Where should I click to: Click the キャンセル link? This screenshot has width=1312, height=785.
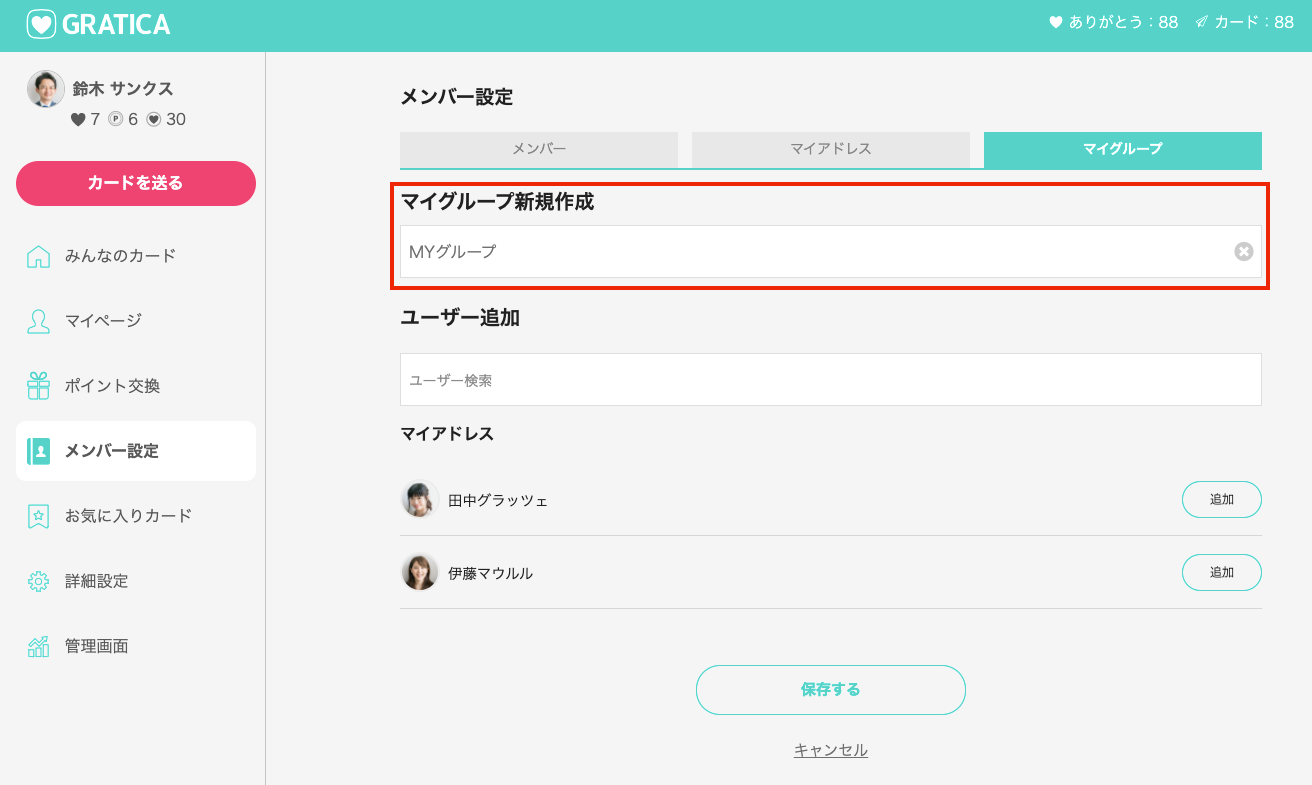point(831,750)
